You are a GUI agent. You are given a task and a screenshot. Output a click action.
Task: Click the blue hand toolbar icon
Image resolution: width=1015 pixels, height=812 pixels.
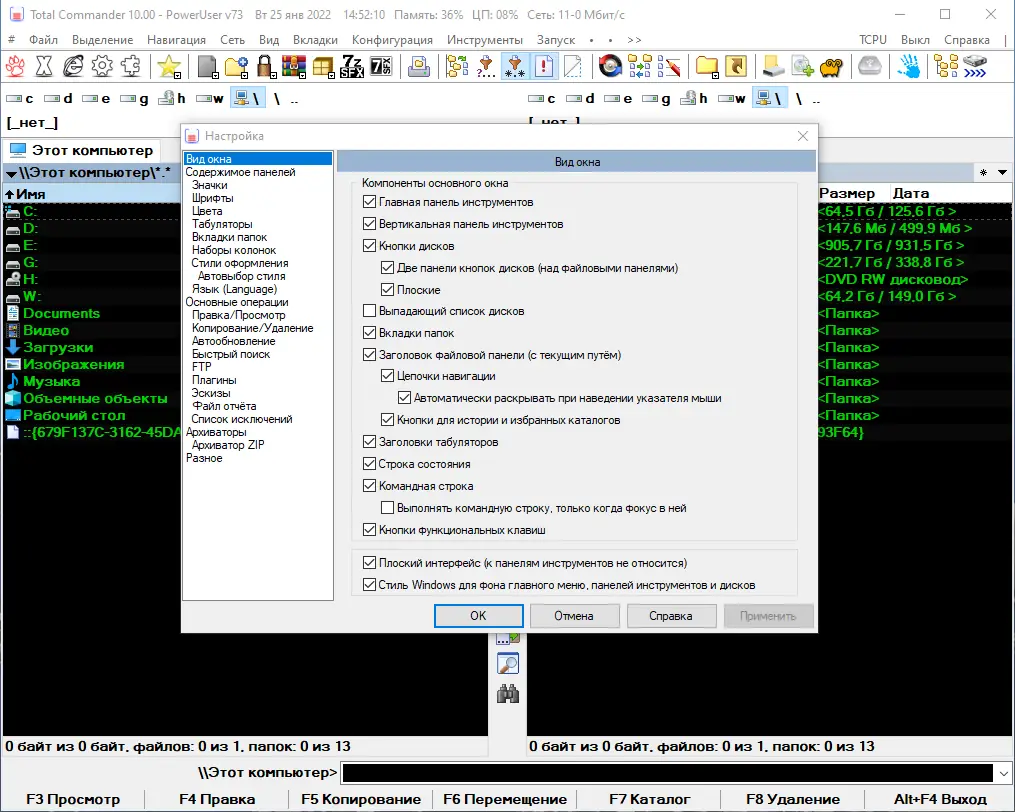(909, 66)
